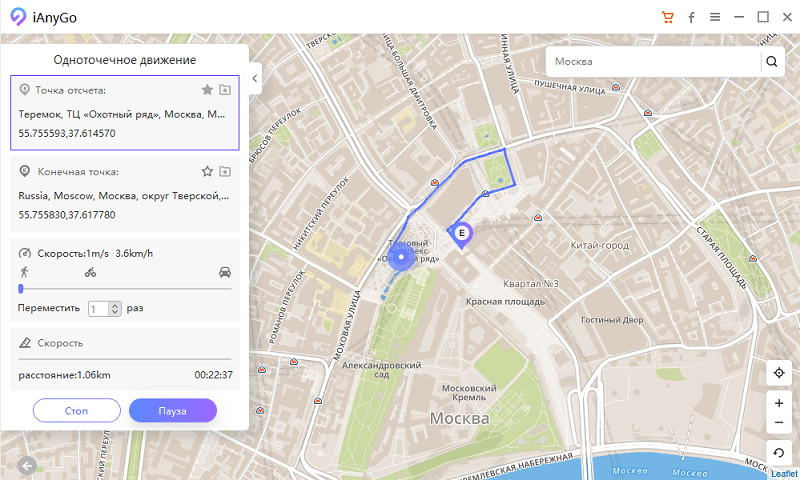Select walking speed icon
The width and height of the screenshot is (800, 480).
[21, 272]
